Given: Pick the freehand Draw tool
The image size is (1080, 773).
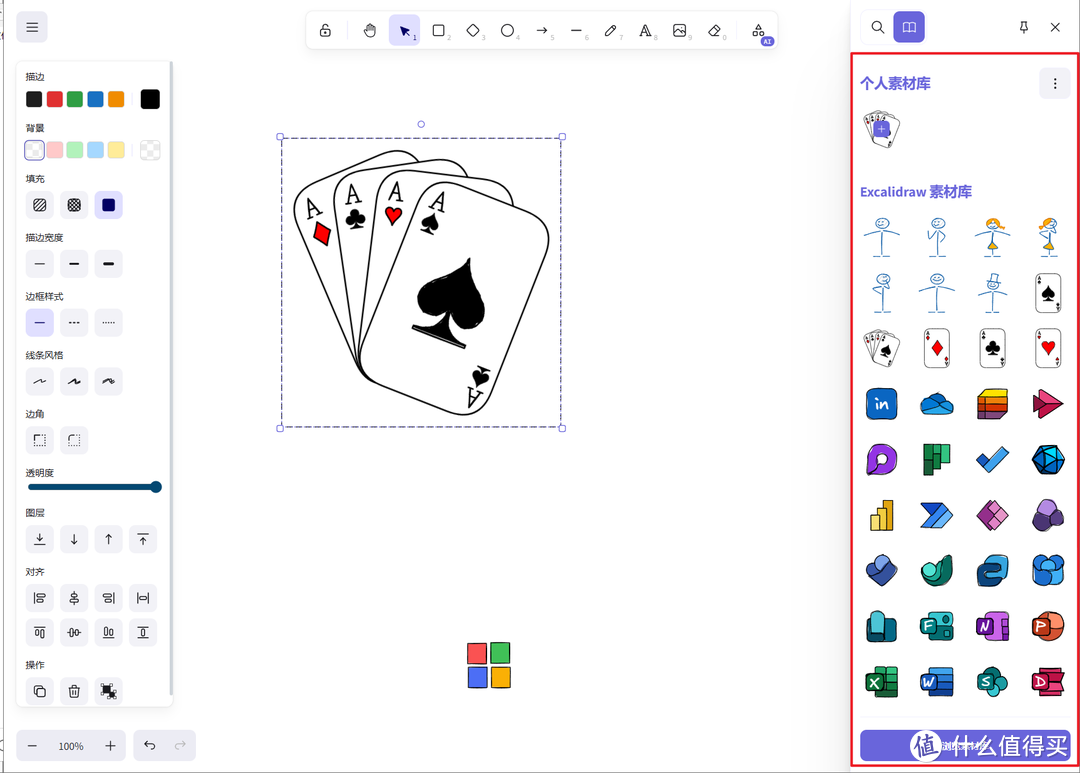Looking at the screenshot, I should point(612,30).
